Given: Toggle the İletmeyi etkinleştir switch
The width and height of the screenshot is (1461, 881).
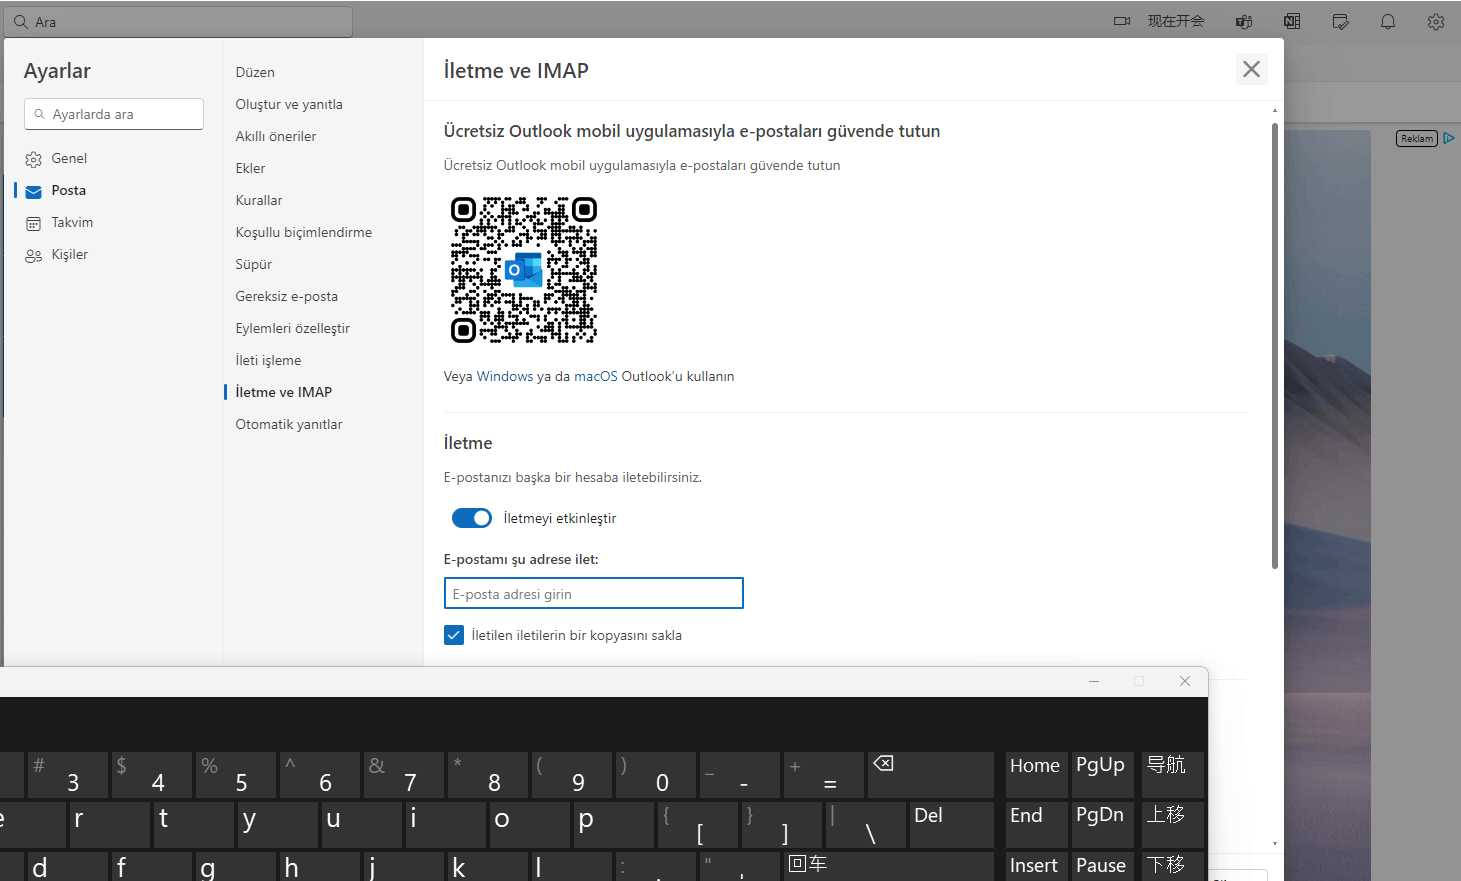Looking at the screenshot, I should [472, 518].
